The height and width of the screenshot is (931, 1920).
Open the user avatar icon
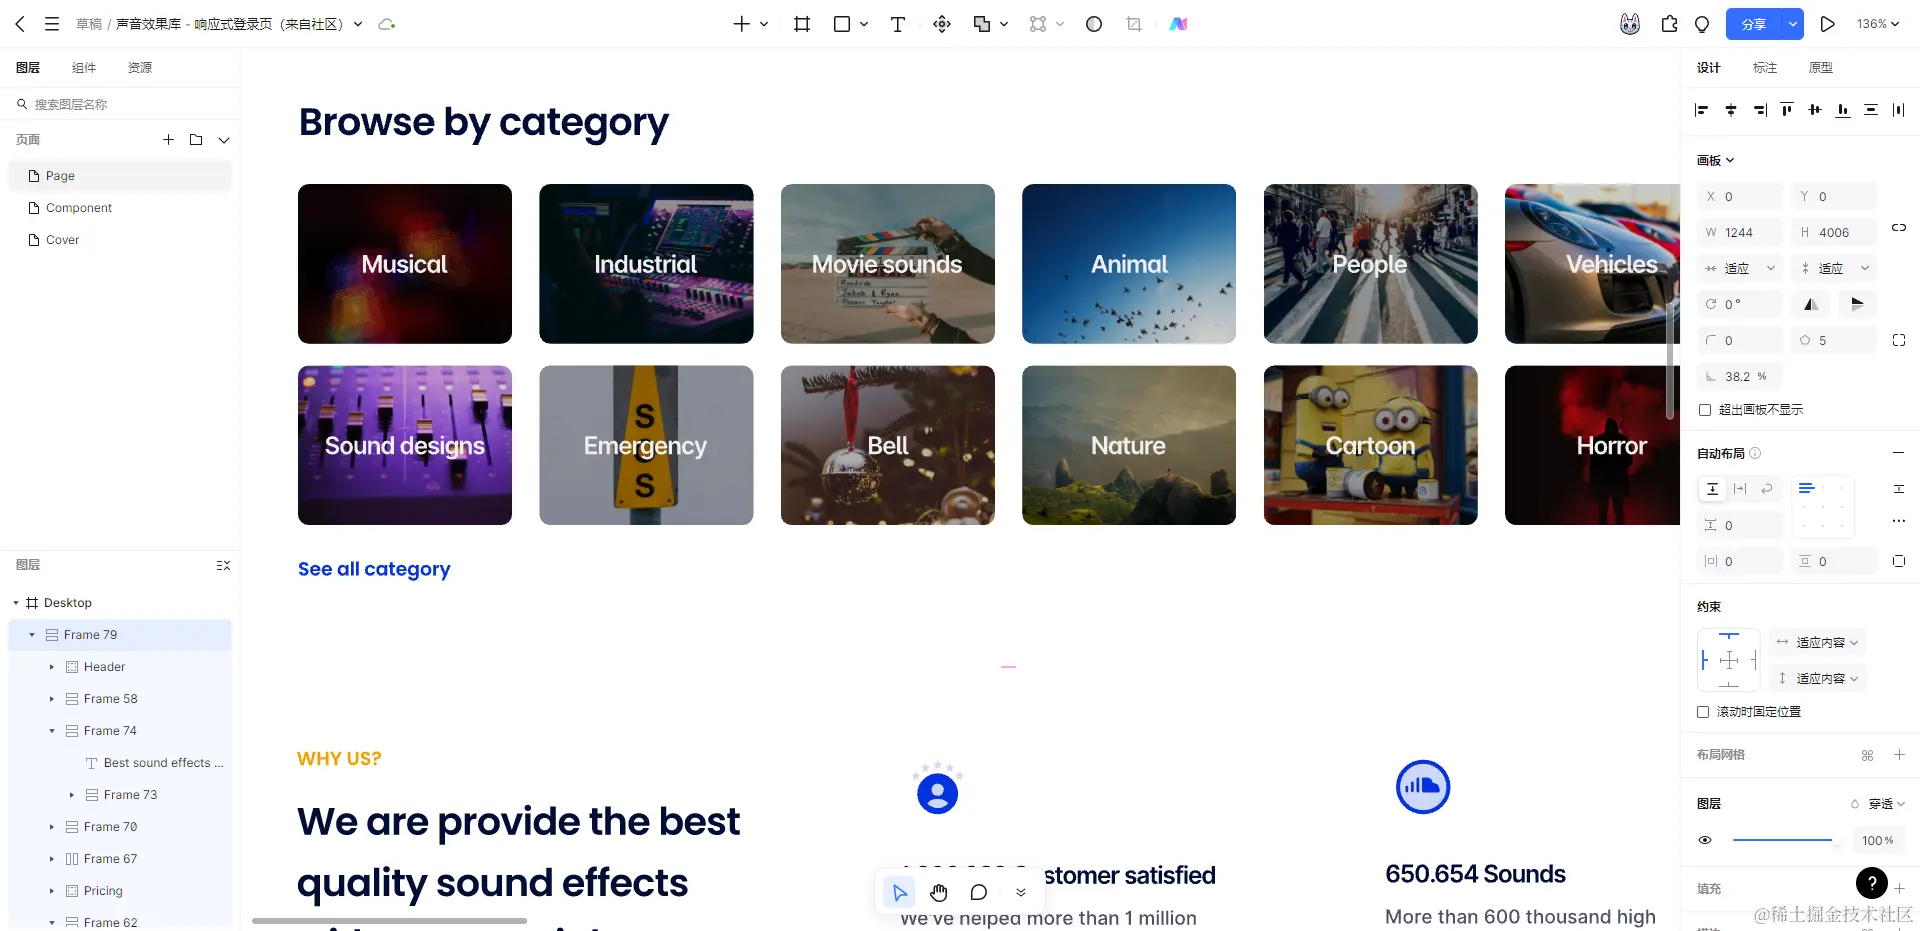pos(1630,24)
